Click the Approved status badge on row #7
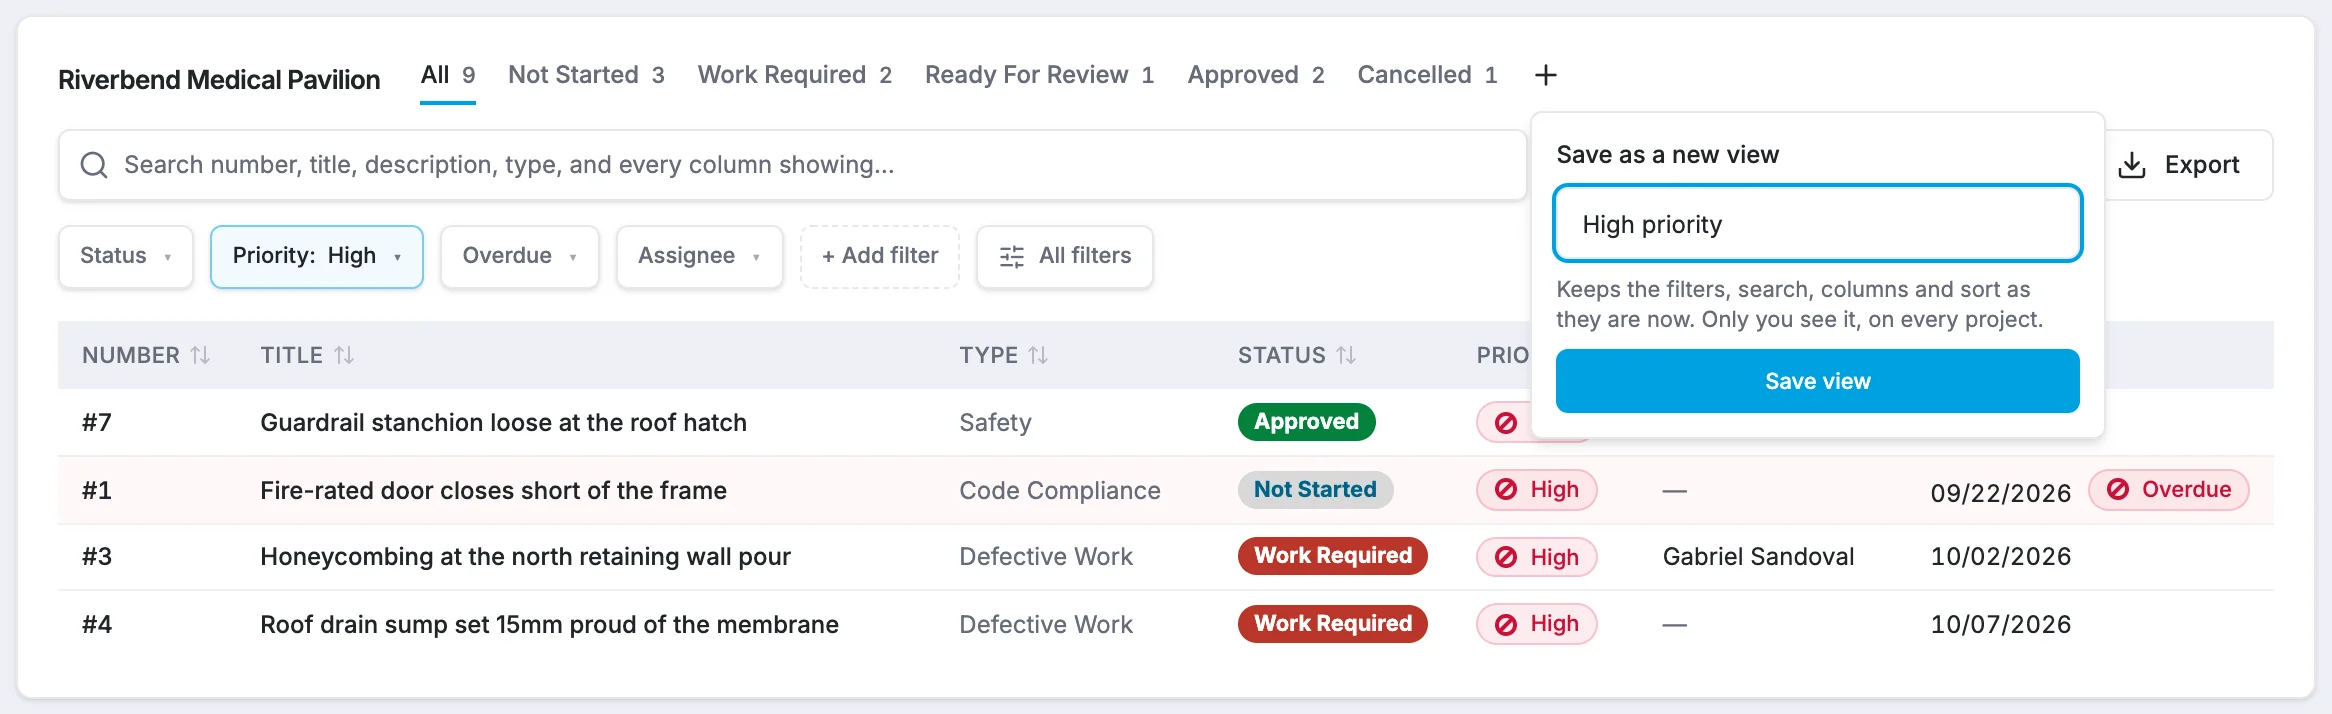 1307,422
